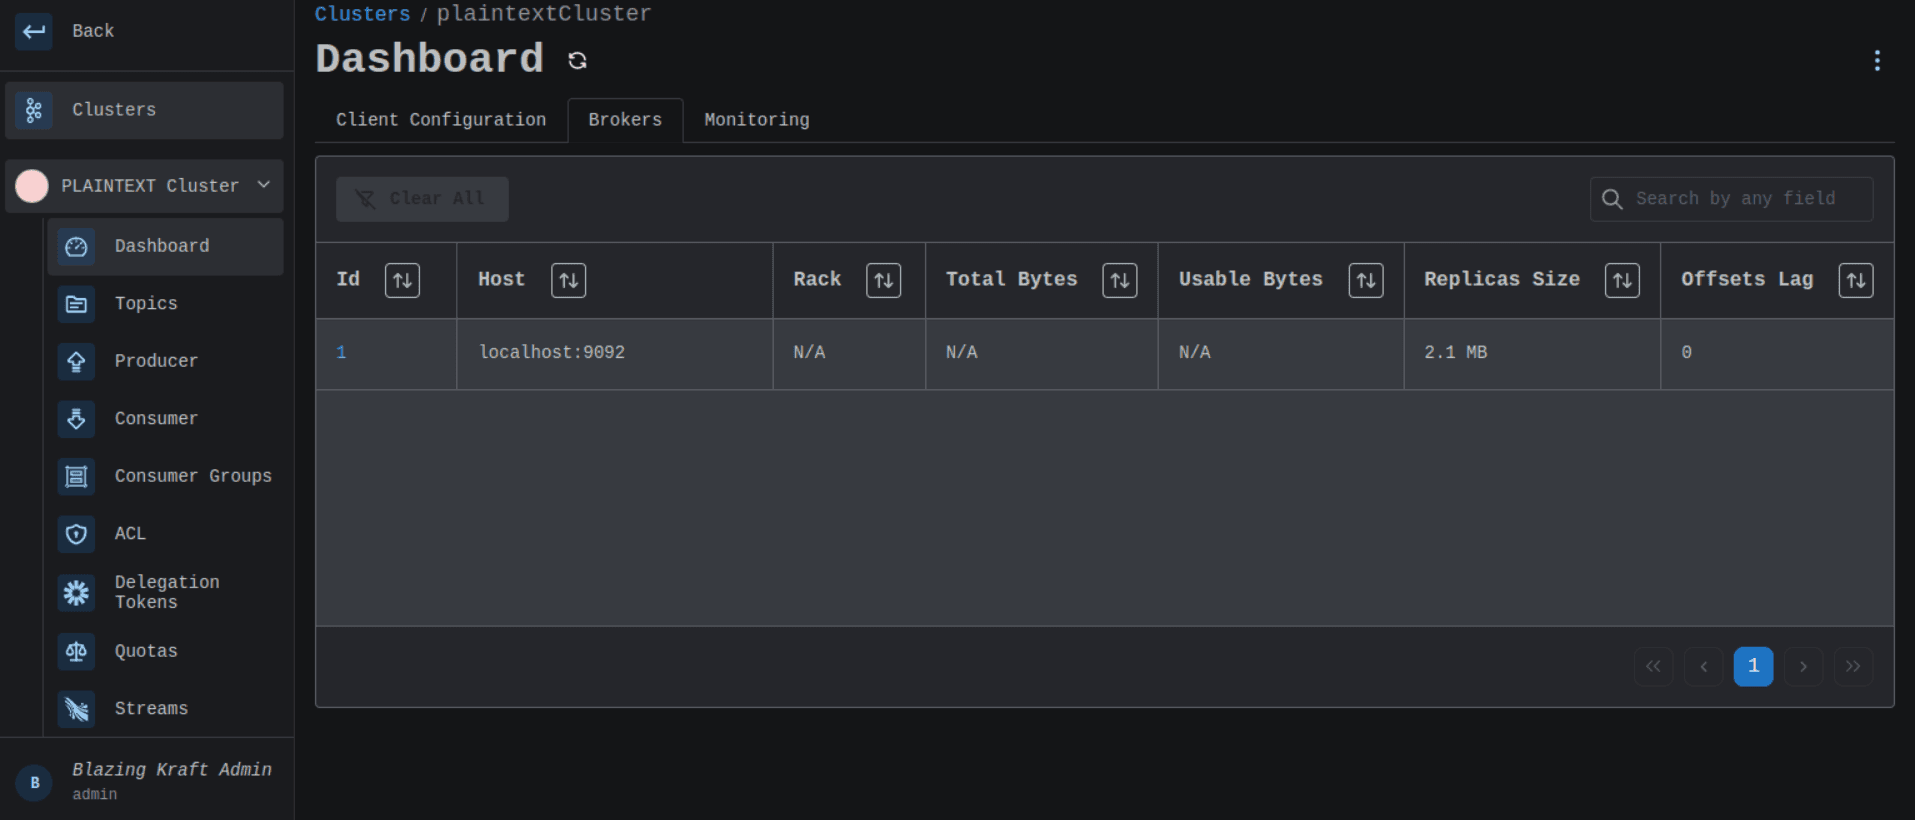Click the Offsets Lag value 0
This screenshot has height=820, width=1915.
click(x=1686, y=352)
